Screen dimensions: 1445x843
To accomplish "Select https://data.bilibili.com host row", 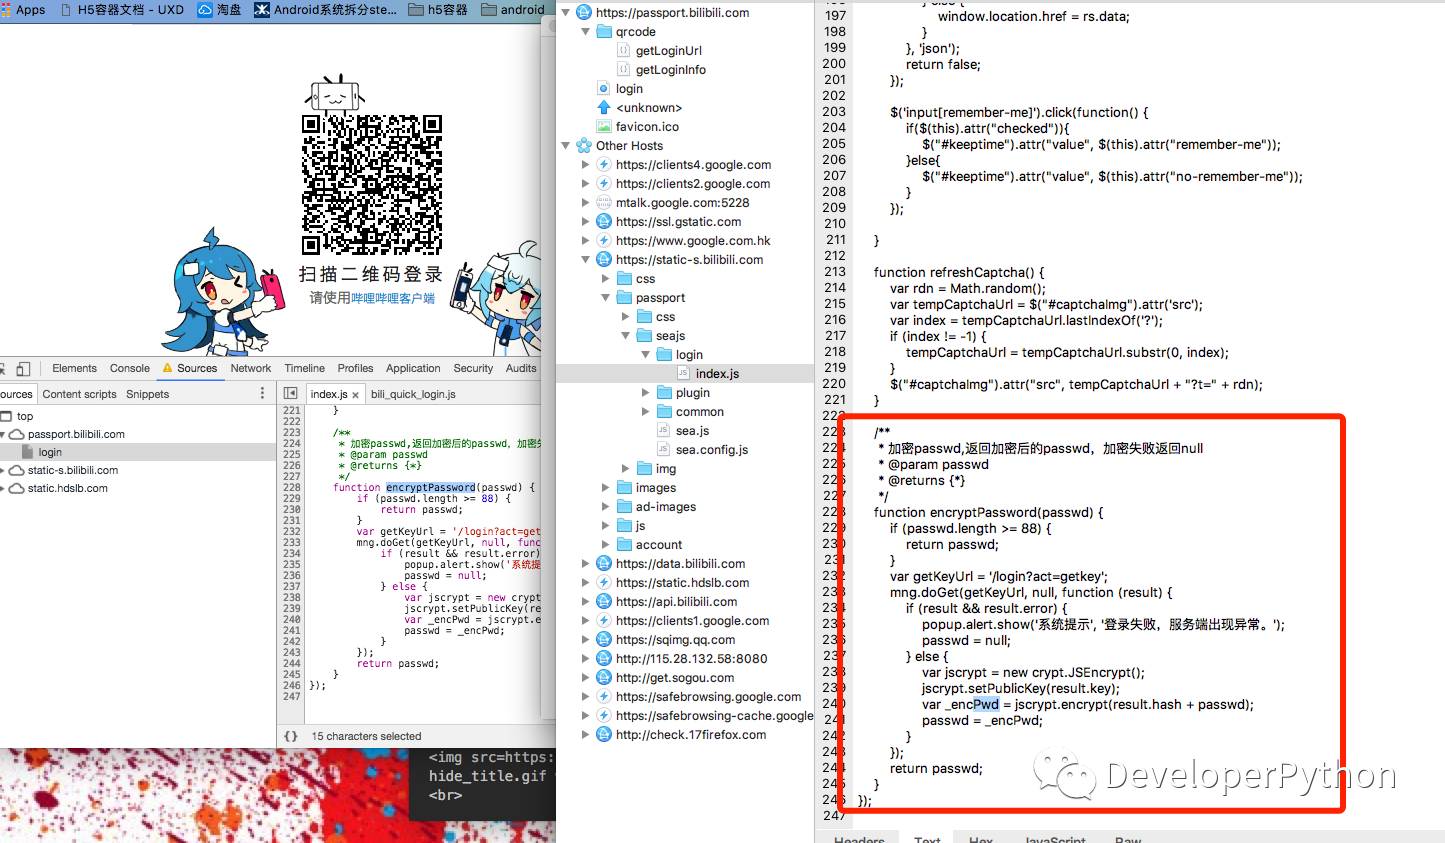I will [680, 564].
